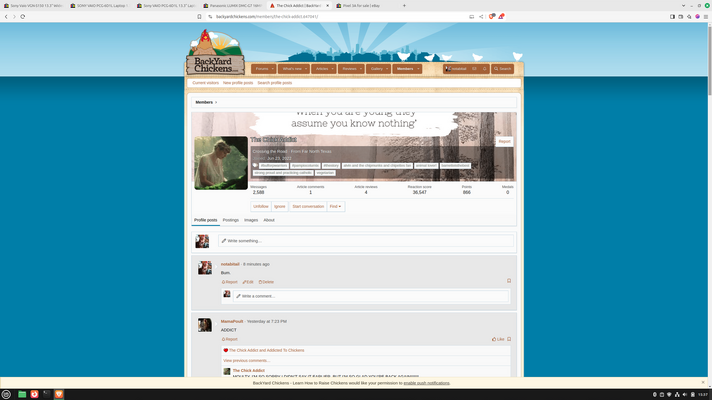The image size is (712, 400).
Task: Switch to the Postings tab
Action: (x=231, y=220)
